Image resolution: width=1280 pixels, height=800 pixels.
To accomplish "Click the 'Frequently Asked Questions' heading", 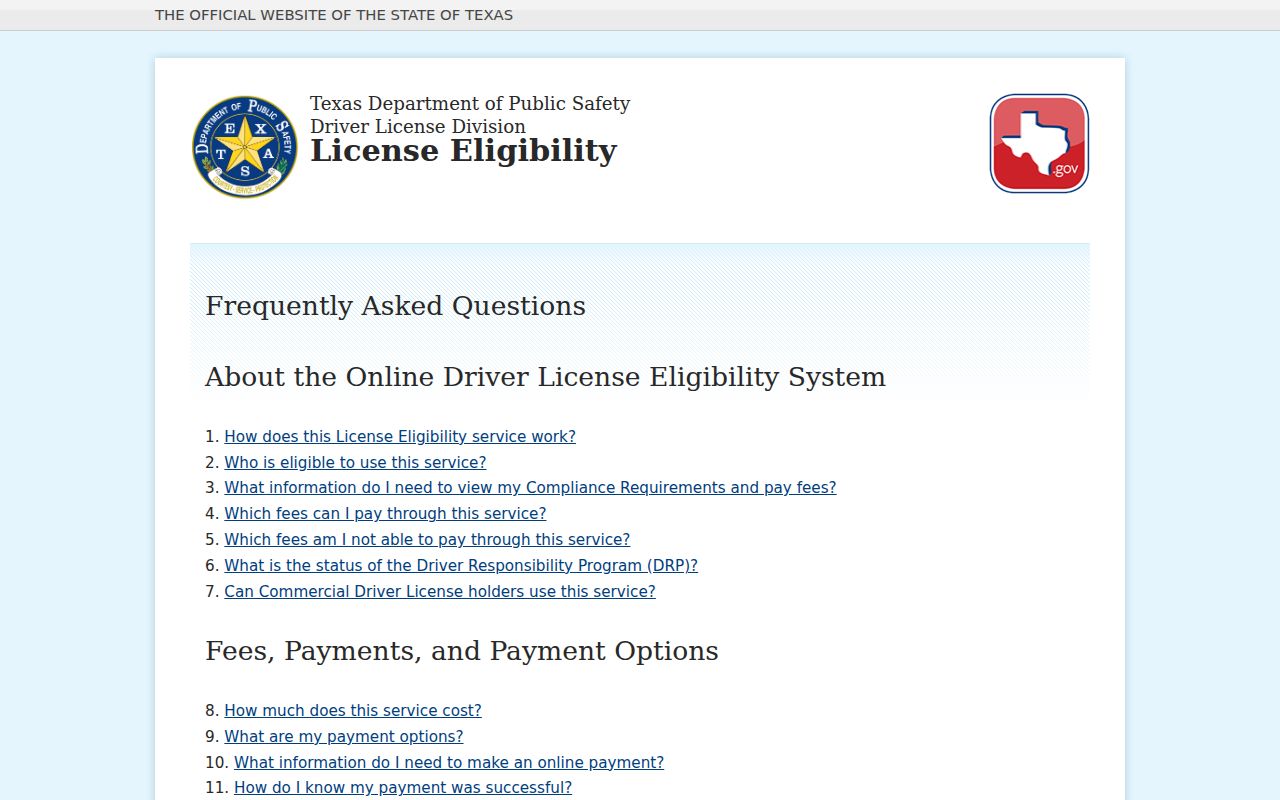I will 396,306.
